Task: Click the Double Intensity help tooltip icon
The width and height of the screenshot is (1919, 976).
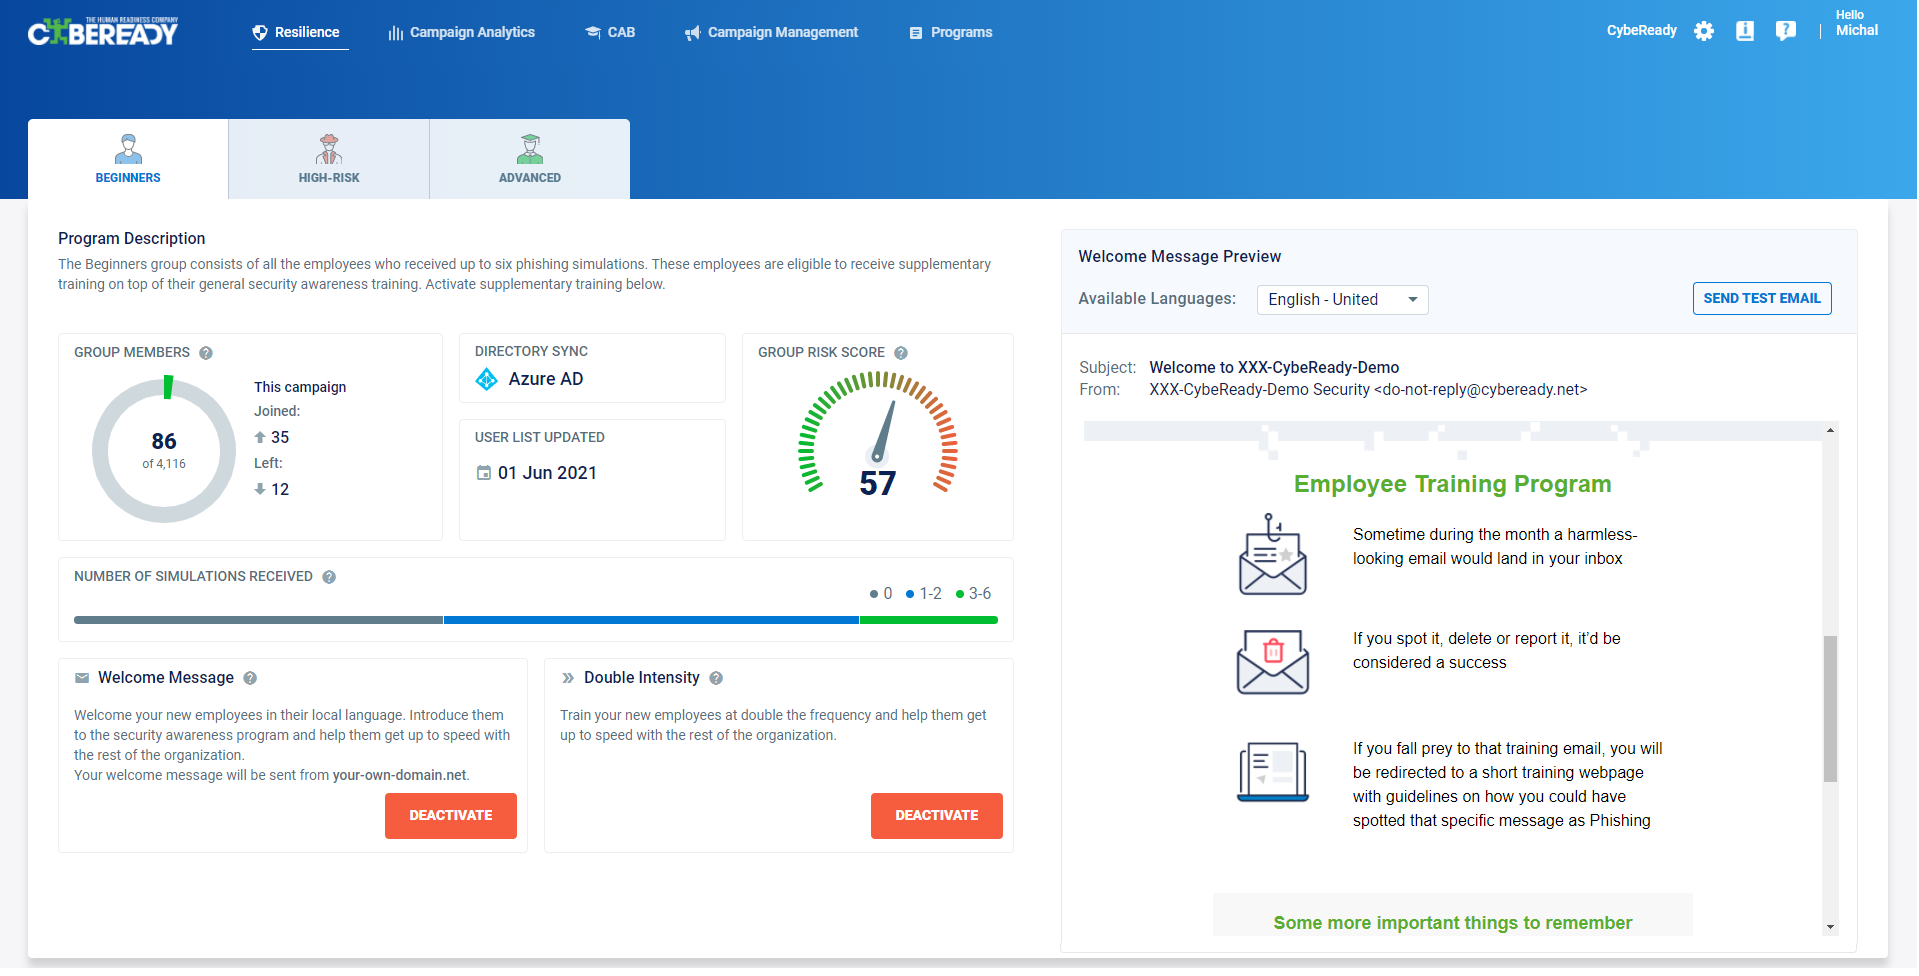Action: (x=716, y=678)
